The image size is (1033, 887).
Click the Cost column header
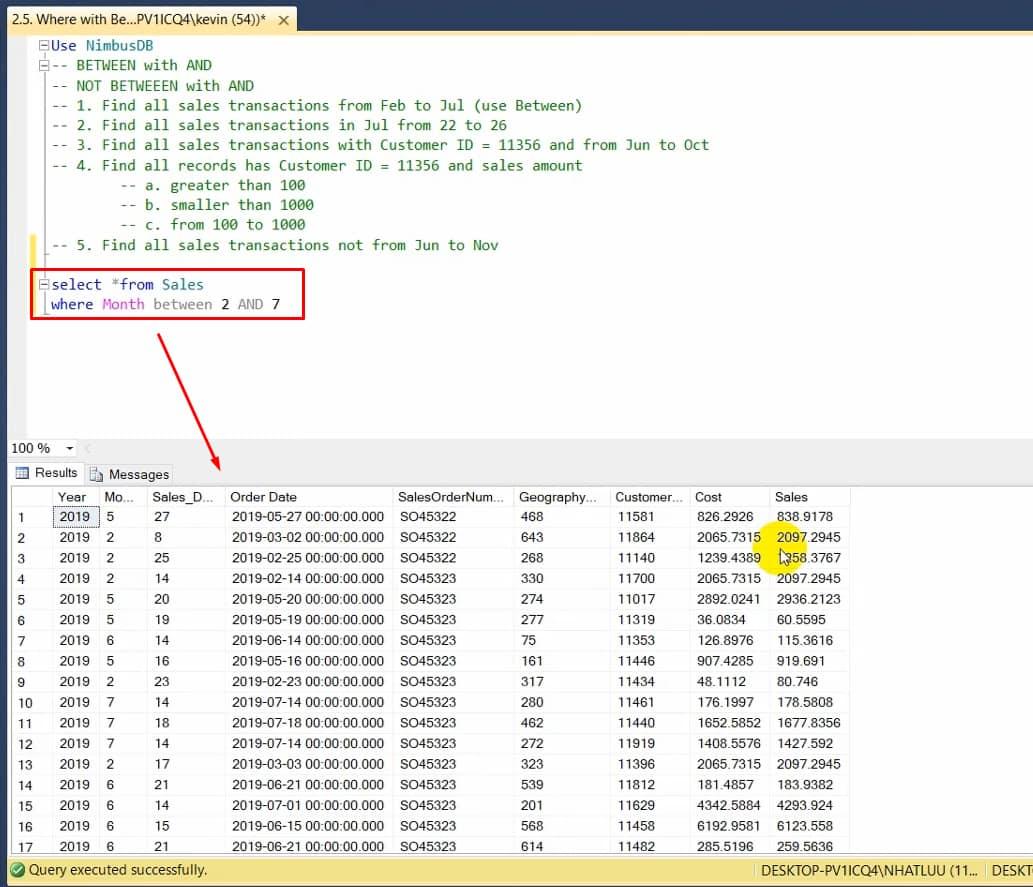(707, 497)
